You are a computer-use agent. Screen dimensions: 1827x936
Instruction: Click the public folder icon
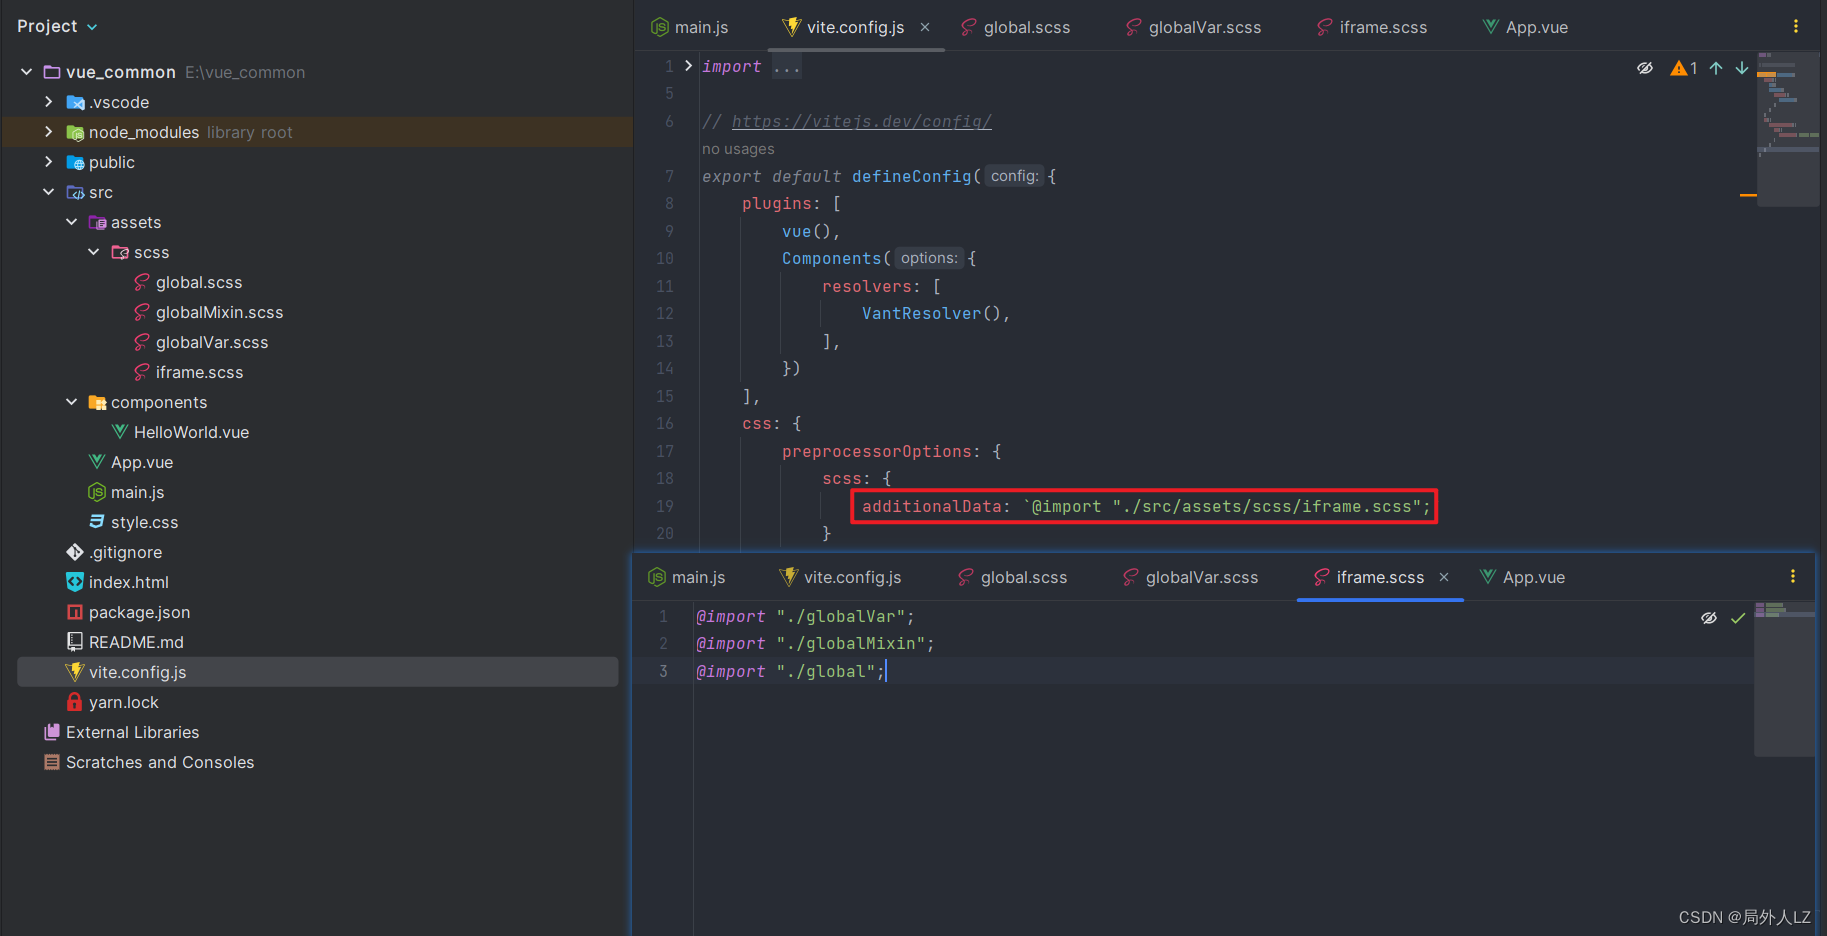coord(75,162)
